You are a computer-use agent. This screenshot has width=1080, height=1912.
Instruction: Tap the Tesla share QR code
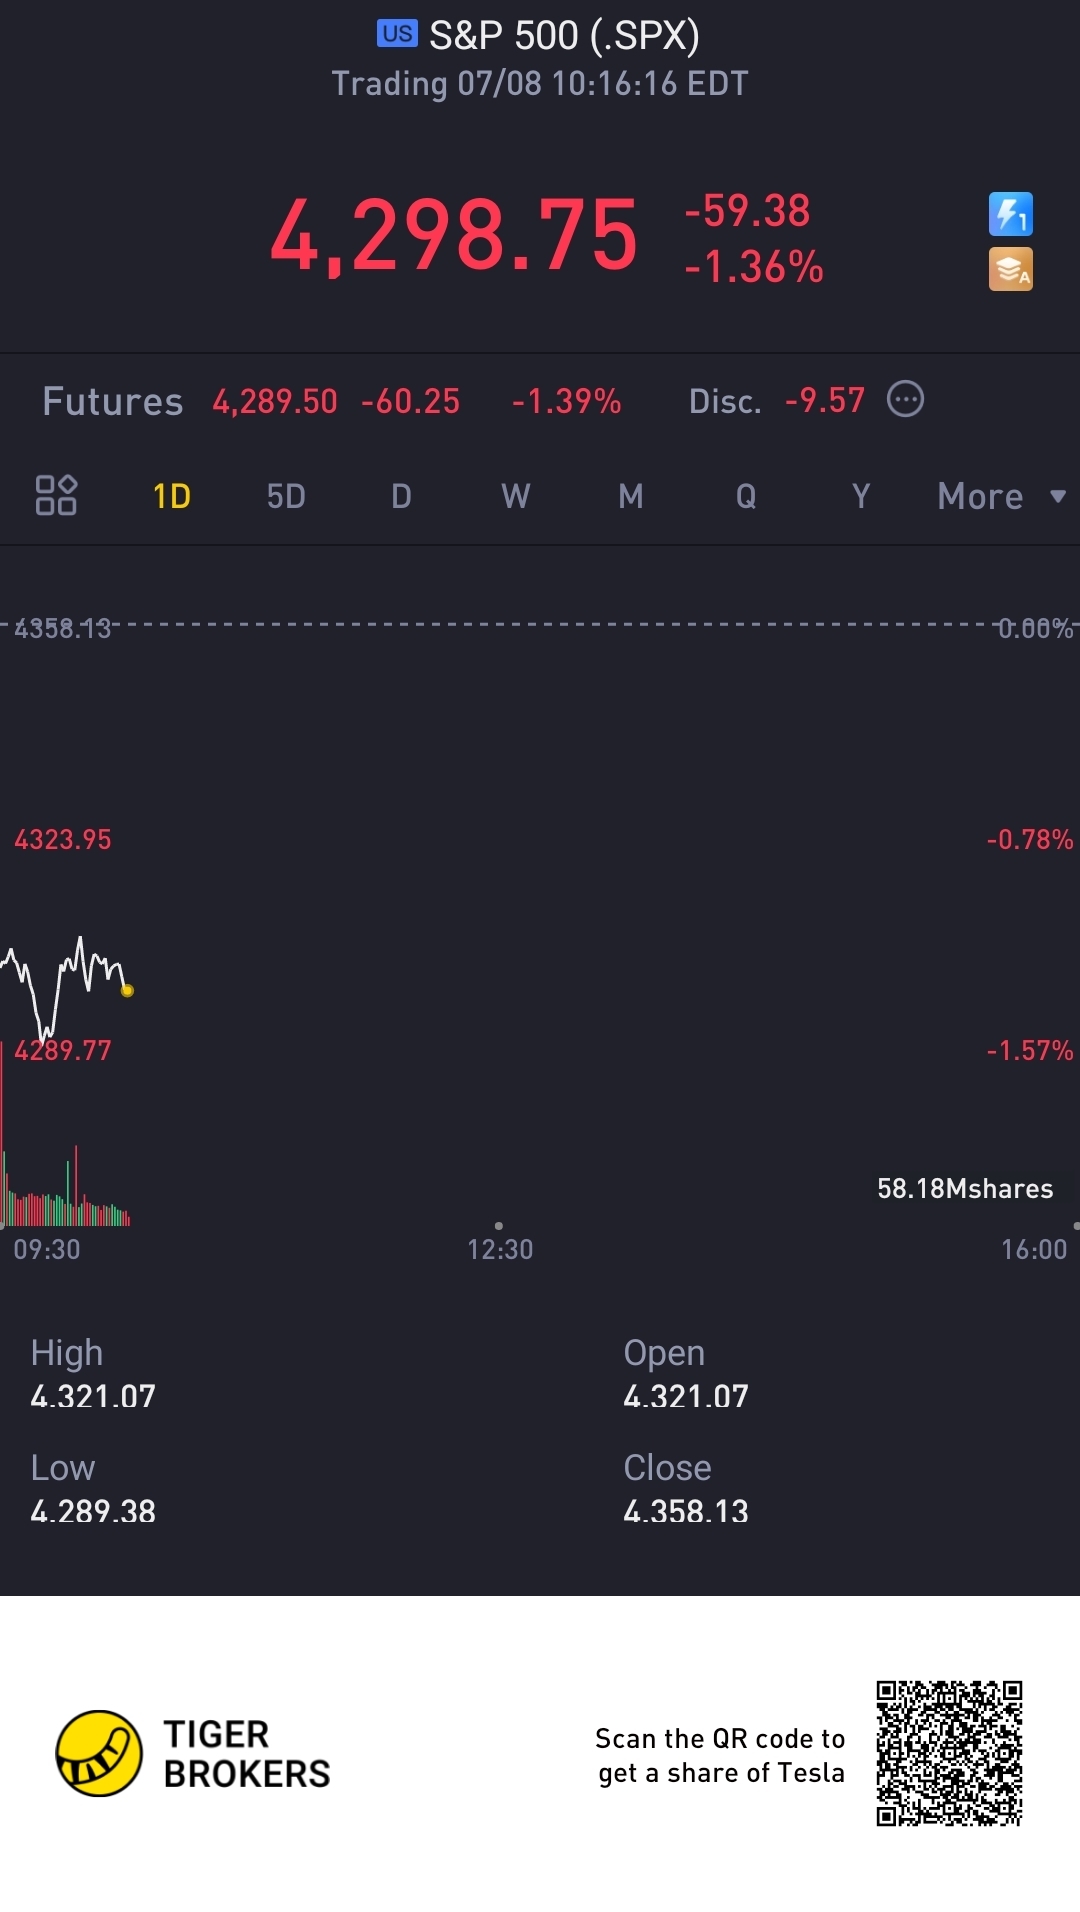click(x=949, y=1753)
